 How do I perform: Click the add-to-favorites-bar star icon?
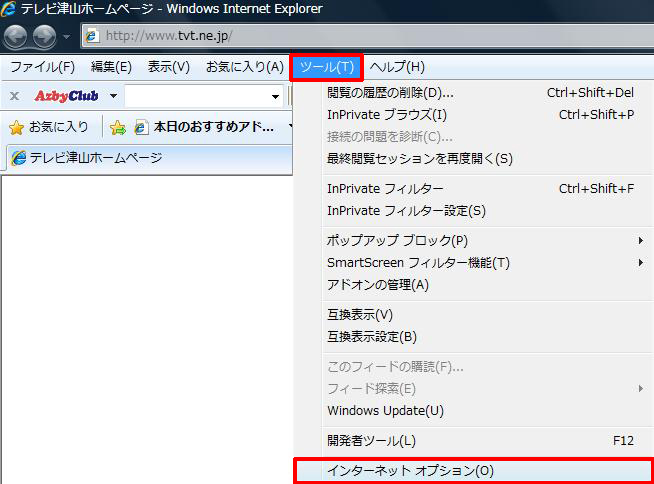(118, 127)
